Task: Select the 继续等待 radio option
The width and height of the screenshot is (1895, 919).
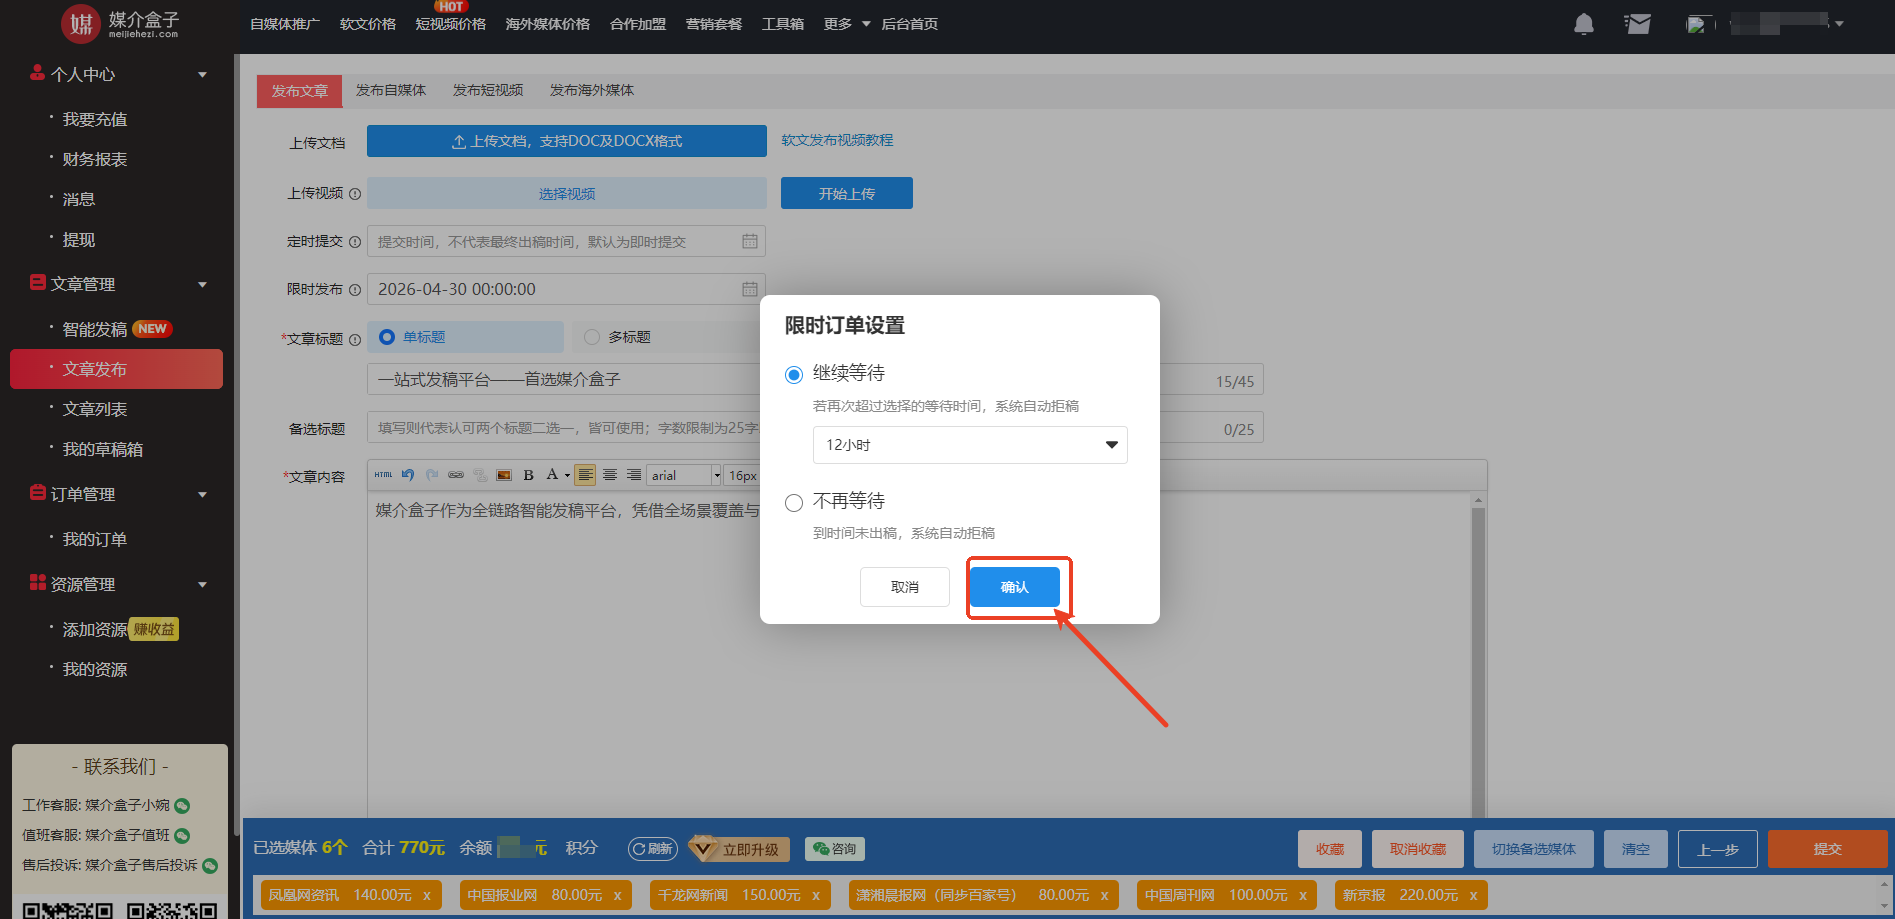Action: 794,375
